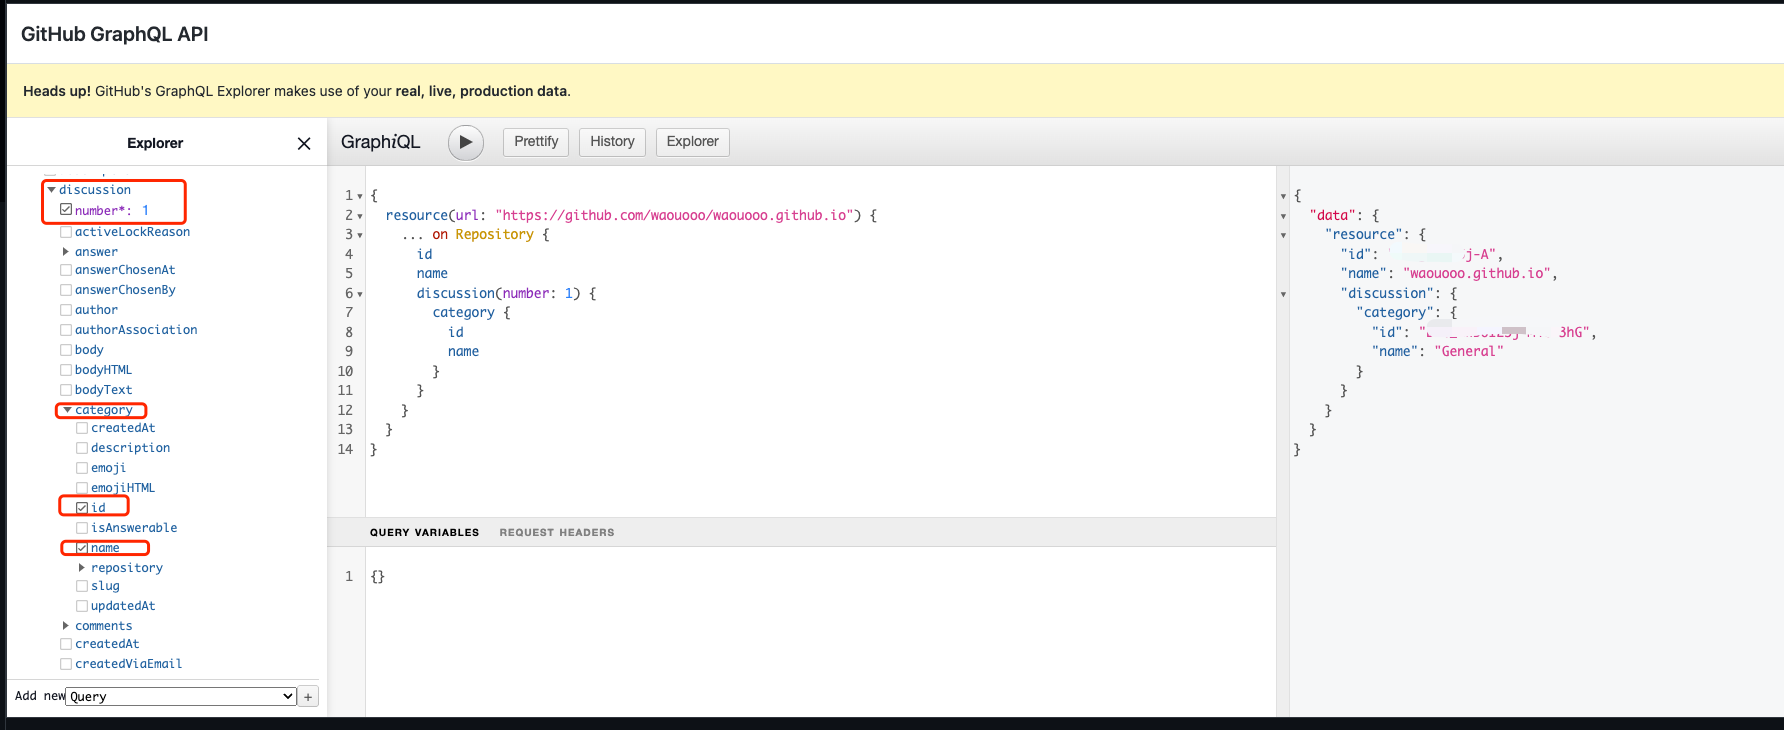Uncheck the name field under category

[x=82, y=548]
